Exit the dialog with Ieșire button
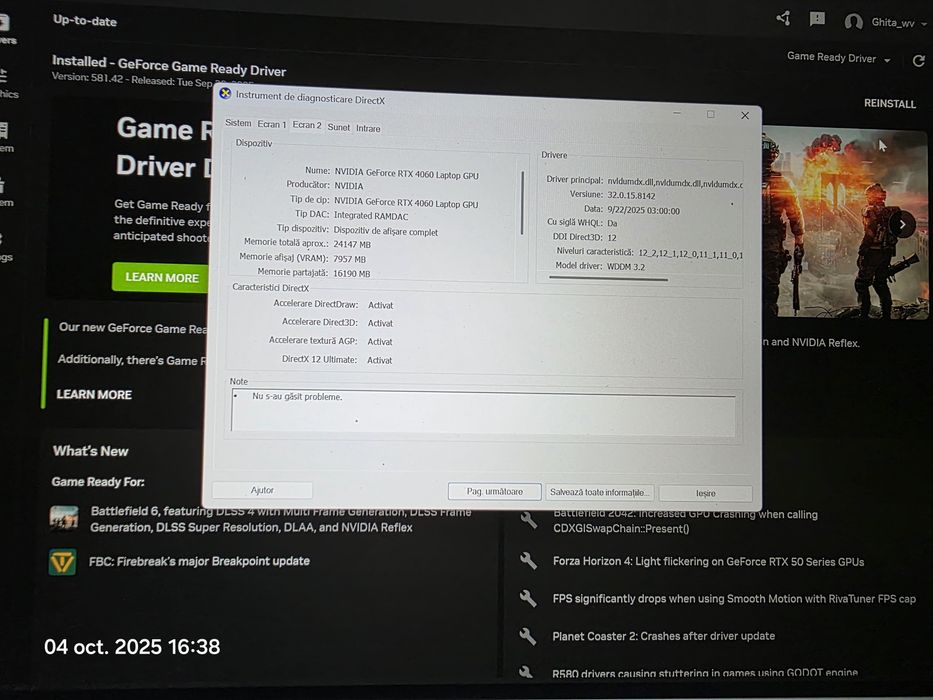 coord(706,493)
